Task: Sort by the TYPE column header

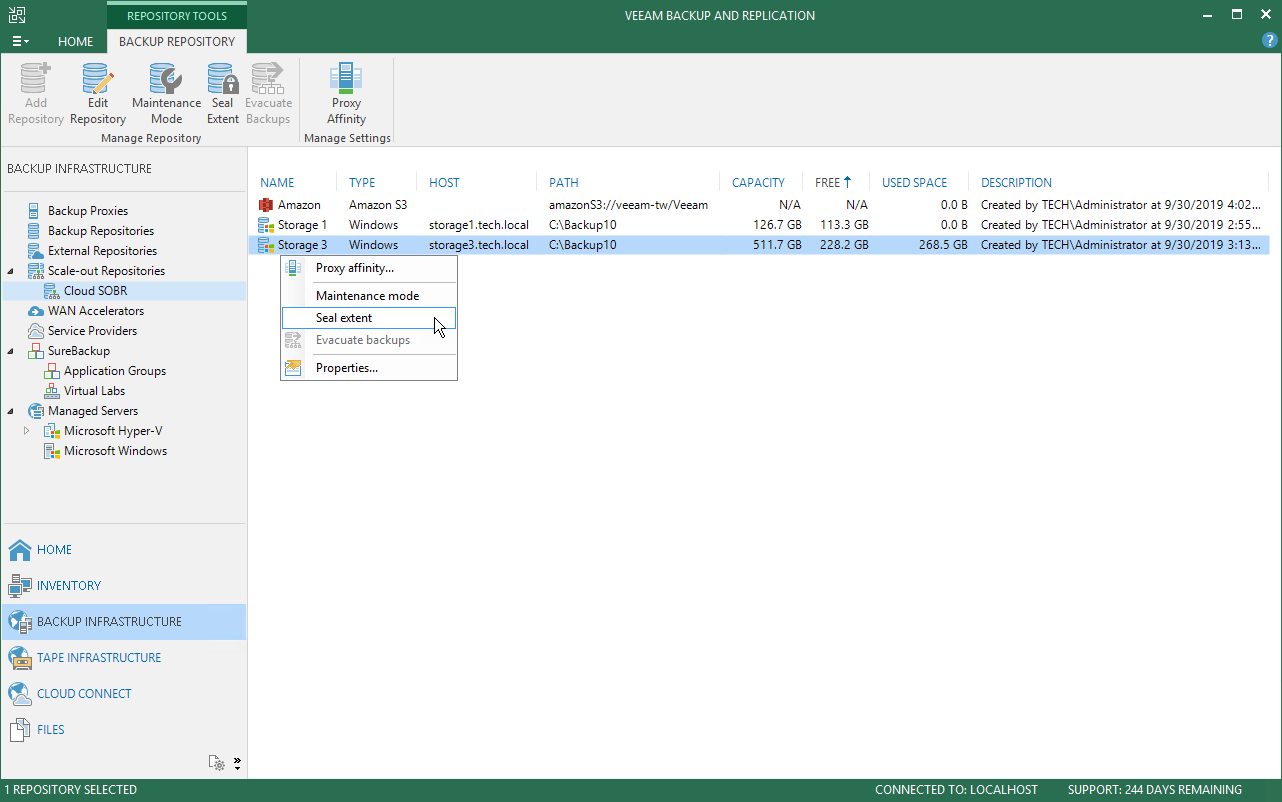Action: [x=362, y=183]
